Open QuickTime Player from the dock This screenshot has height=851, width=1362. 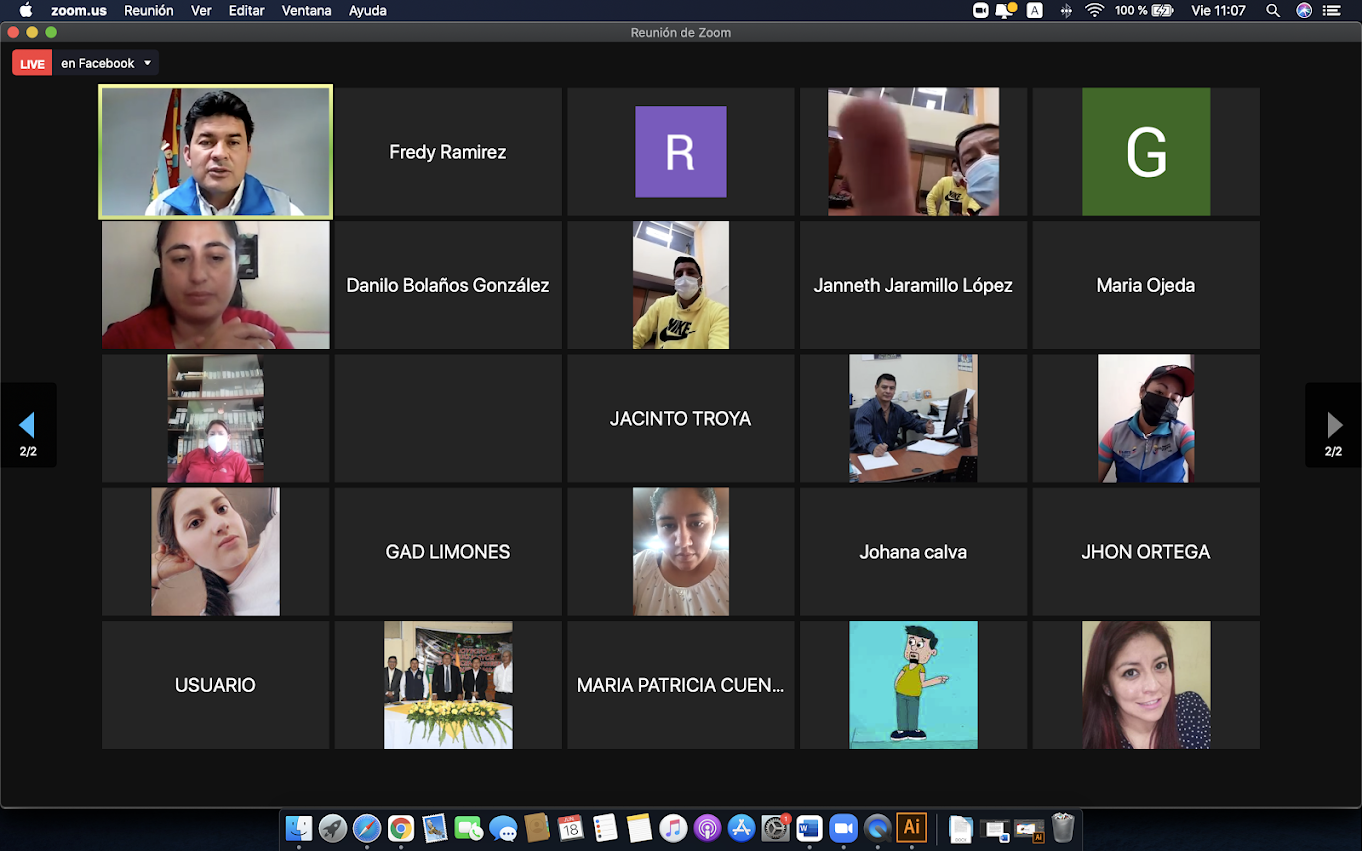pyautogui.click(x=877, y=828)
